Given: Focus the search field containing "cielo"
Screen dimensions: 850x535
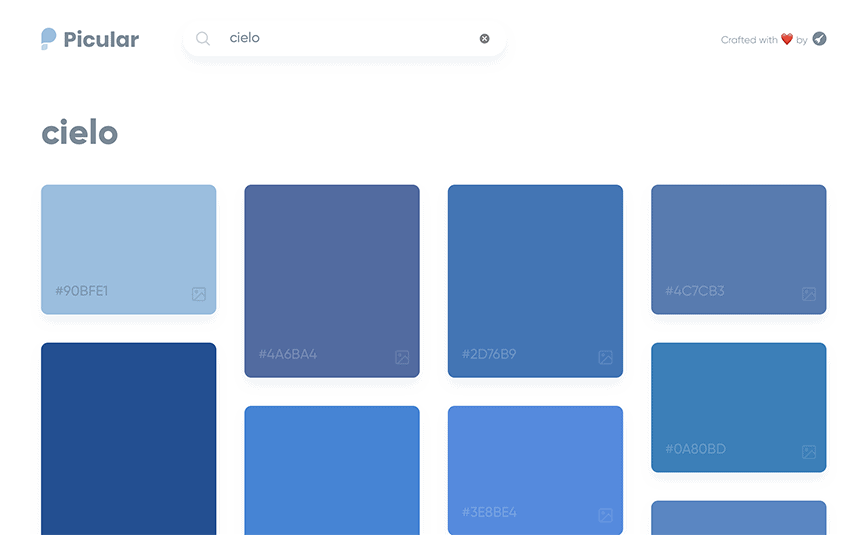Looking at the screenshot, I should tap(345, 38).
